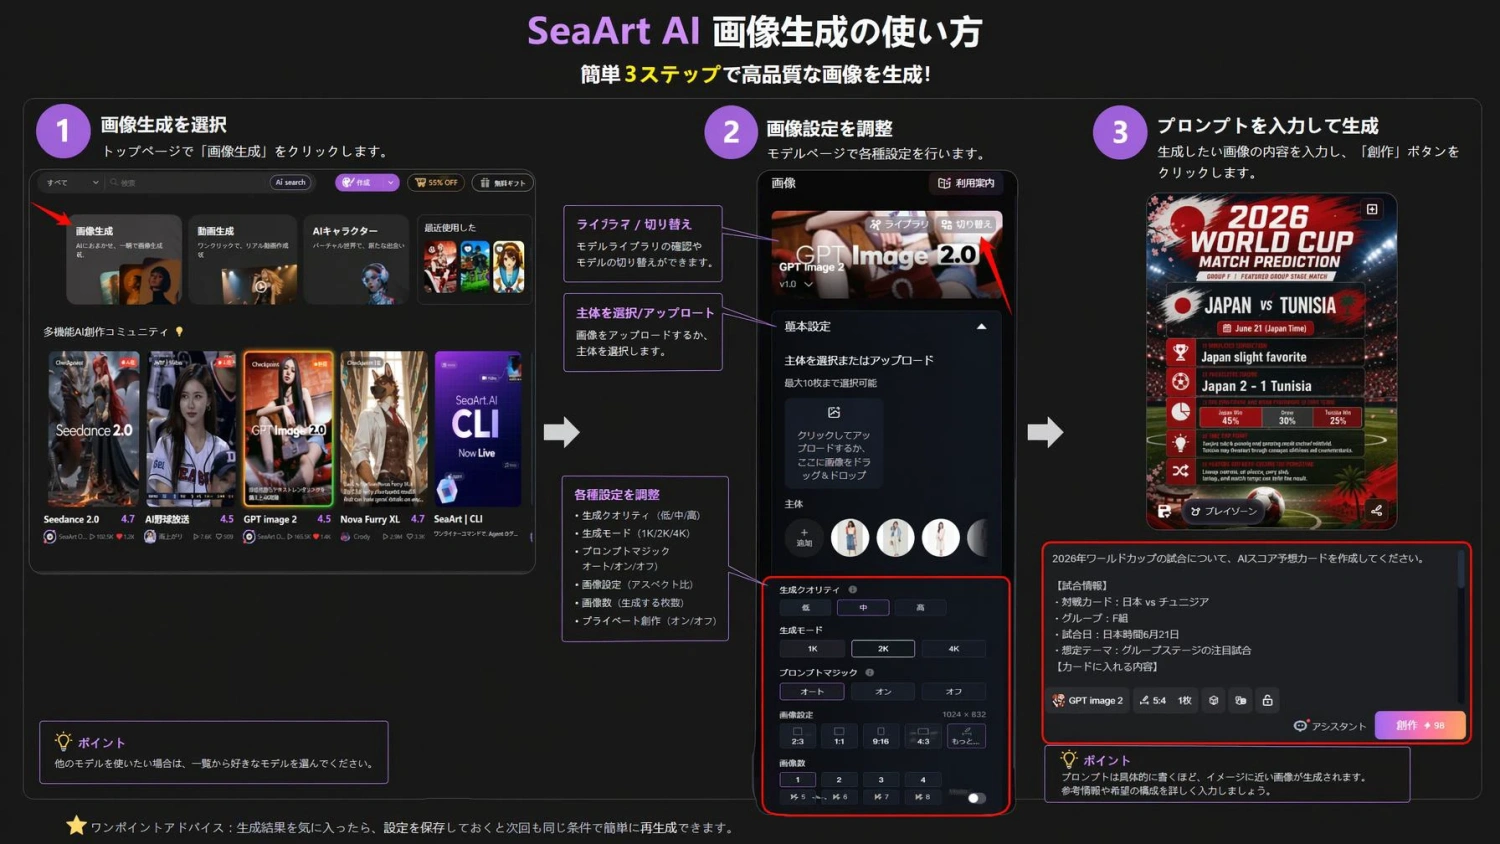Turn prompt magic オフ
This screenshot has width=1500, height=844.
click(953, 691)
